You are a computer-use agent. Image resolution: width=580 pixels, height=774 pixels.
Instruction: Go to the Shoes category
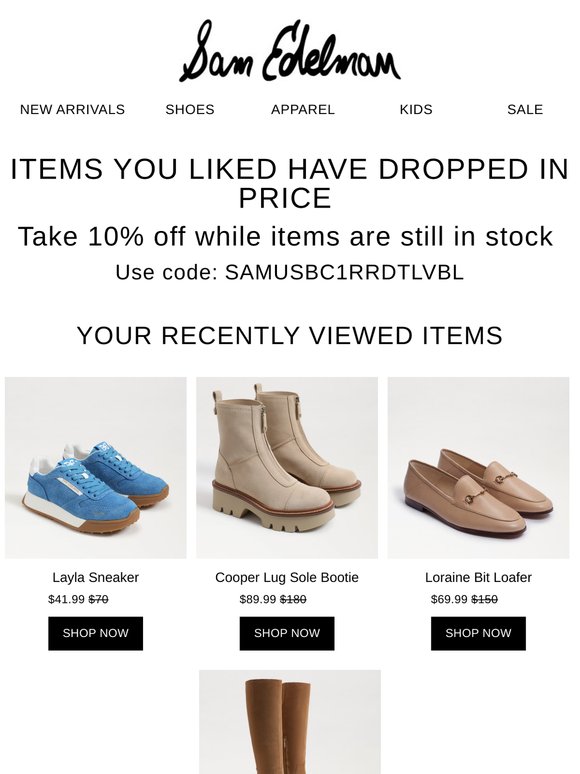(190, 110)
